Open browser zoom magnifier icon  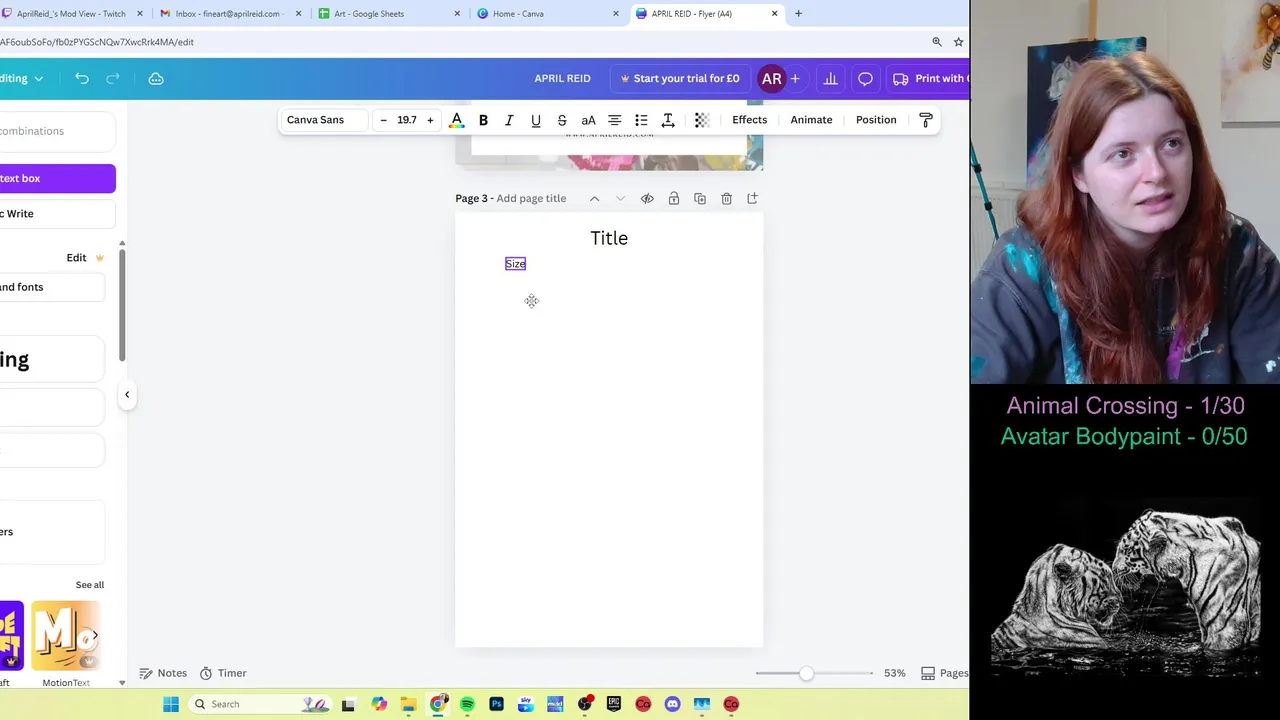click(x=937, y=42)
